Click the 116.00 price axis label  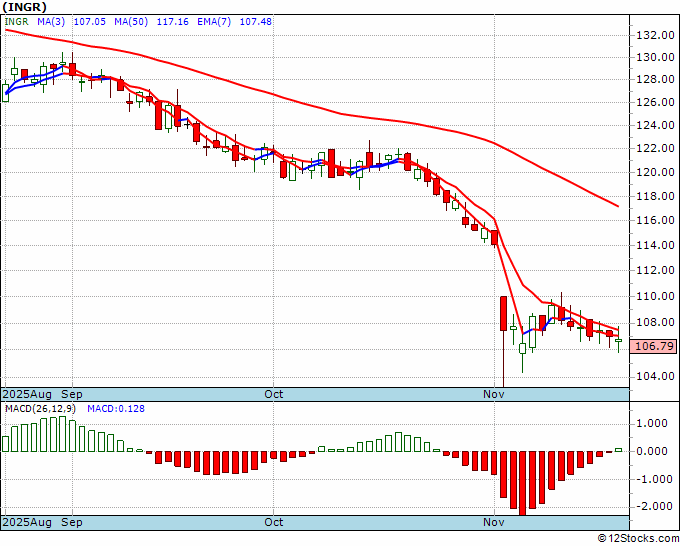[x=655, y=220]
